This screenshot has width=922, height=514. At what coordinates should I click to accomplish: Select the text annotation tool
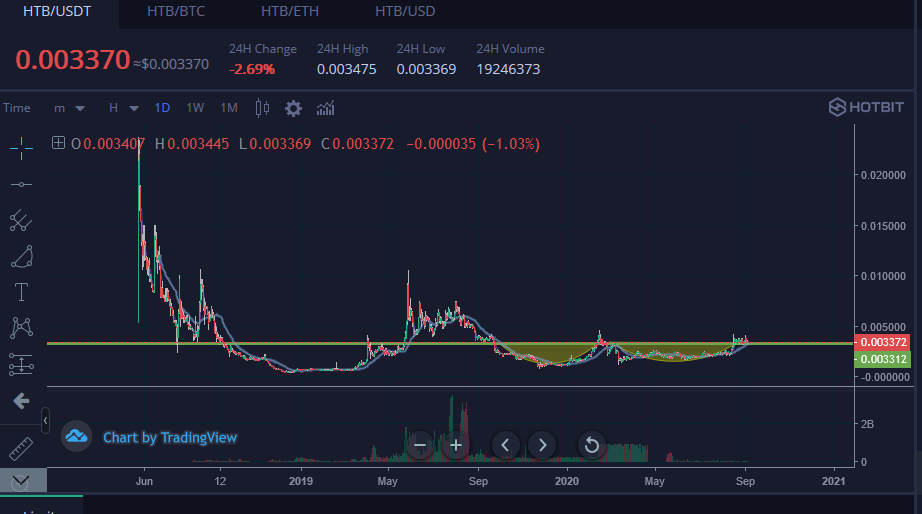pyautogui.click(x=21, y=292)
